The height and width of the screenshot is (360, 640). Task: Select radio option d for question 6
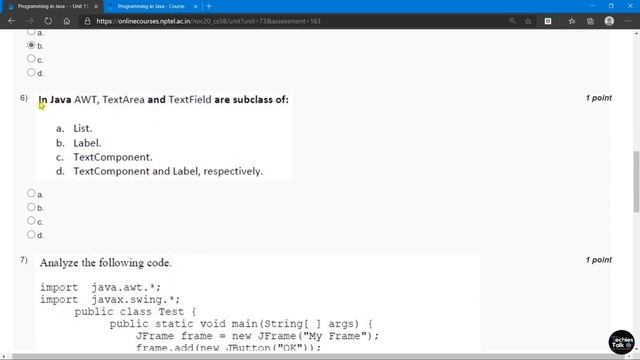(31, 234)
